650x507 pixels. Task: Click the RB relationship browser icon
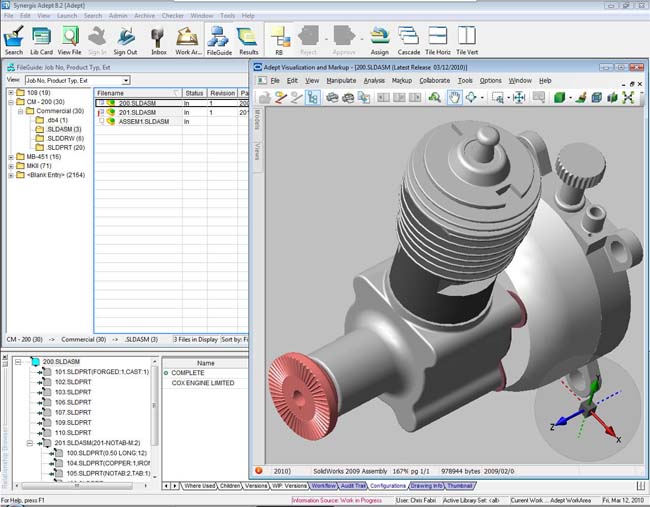coord(280,40)
